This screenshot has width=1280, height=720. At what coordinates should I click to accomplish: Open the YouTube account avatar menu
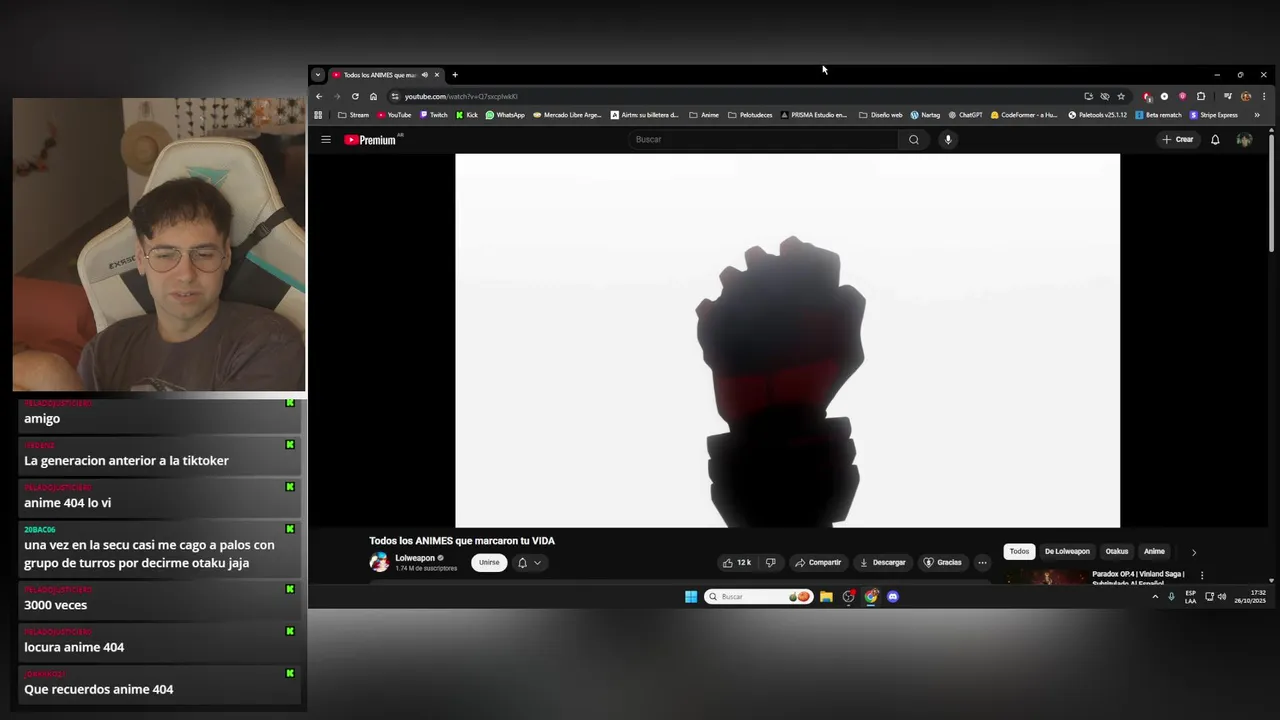(1244, 140)
